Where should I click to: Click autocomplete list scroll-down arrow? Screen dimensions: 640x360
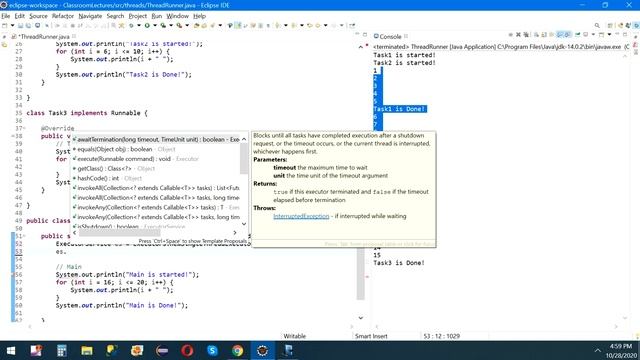coord(244,224)
